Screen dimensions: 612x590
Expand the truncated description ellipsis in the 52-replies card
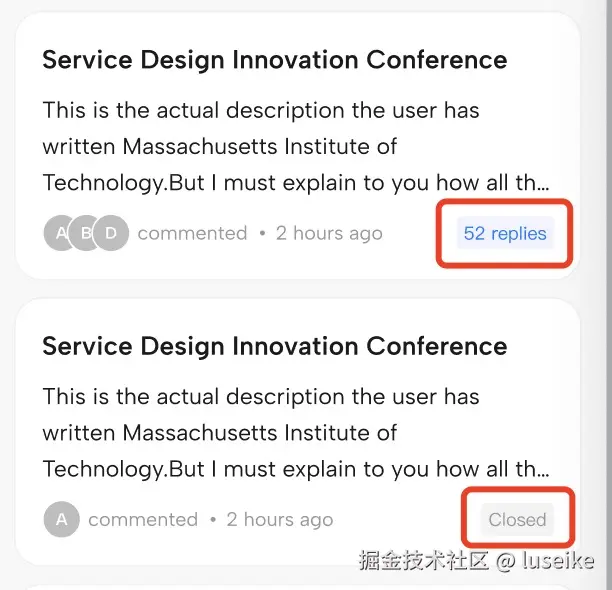[543, 184]
